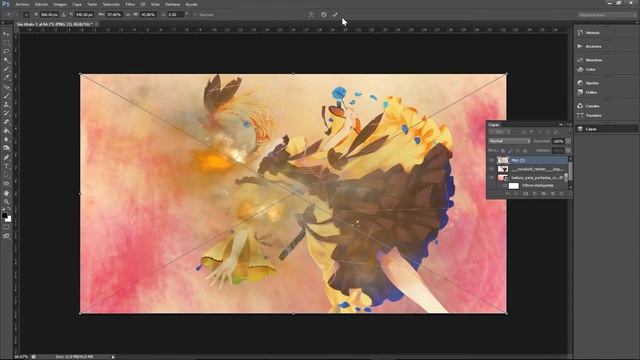Collapse the Capas floating panel
The image size is (640, 360).
(560, 124)
